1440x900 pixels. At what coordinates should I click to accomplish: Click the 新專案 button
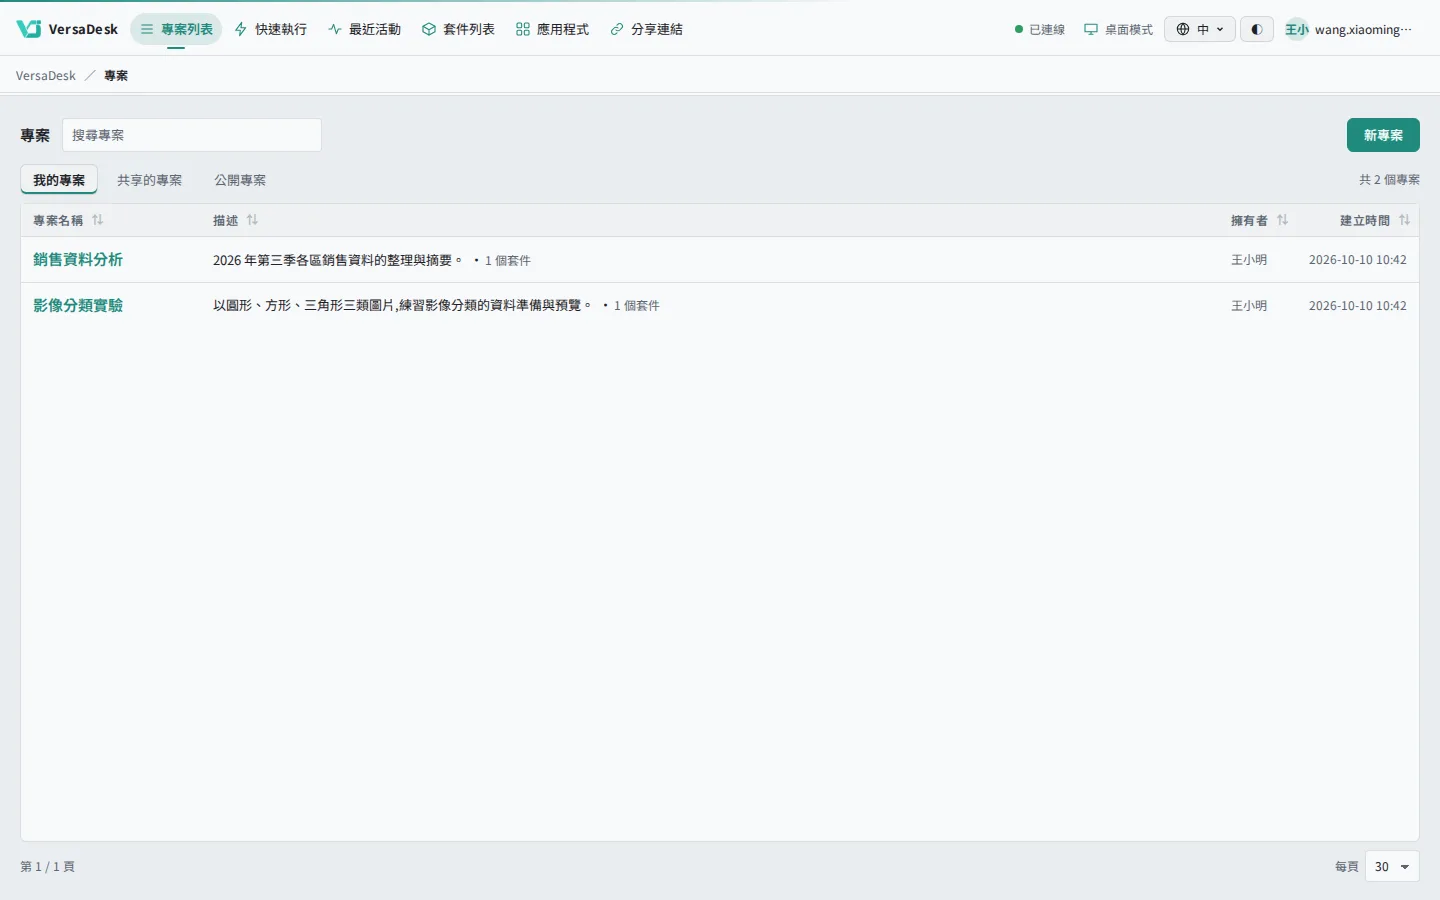pos(1383,135)
